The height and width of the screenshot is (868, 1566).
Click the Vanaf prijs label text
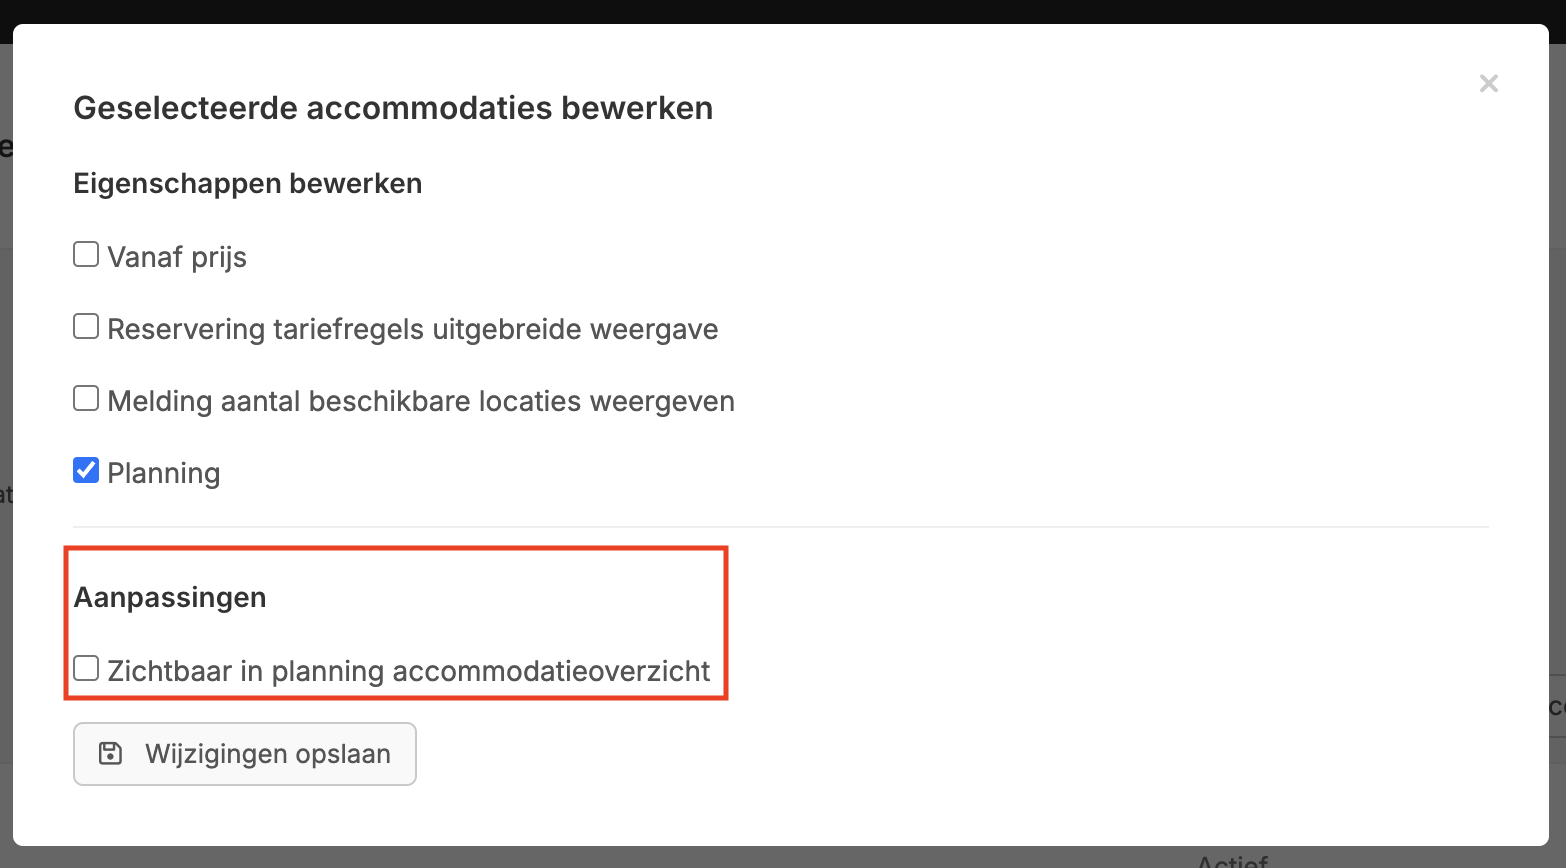pos(177,258)
